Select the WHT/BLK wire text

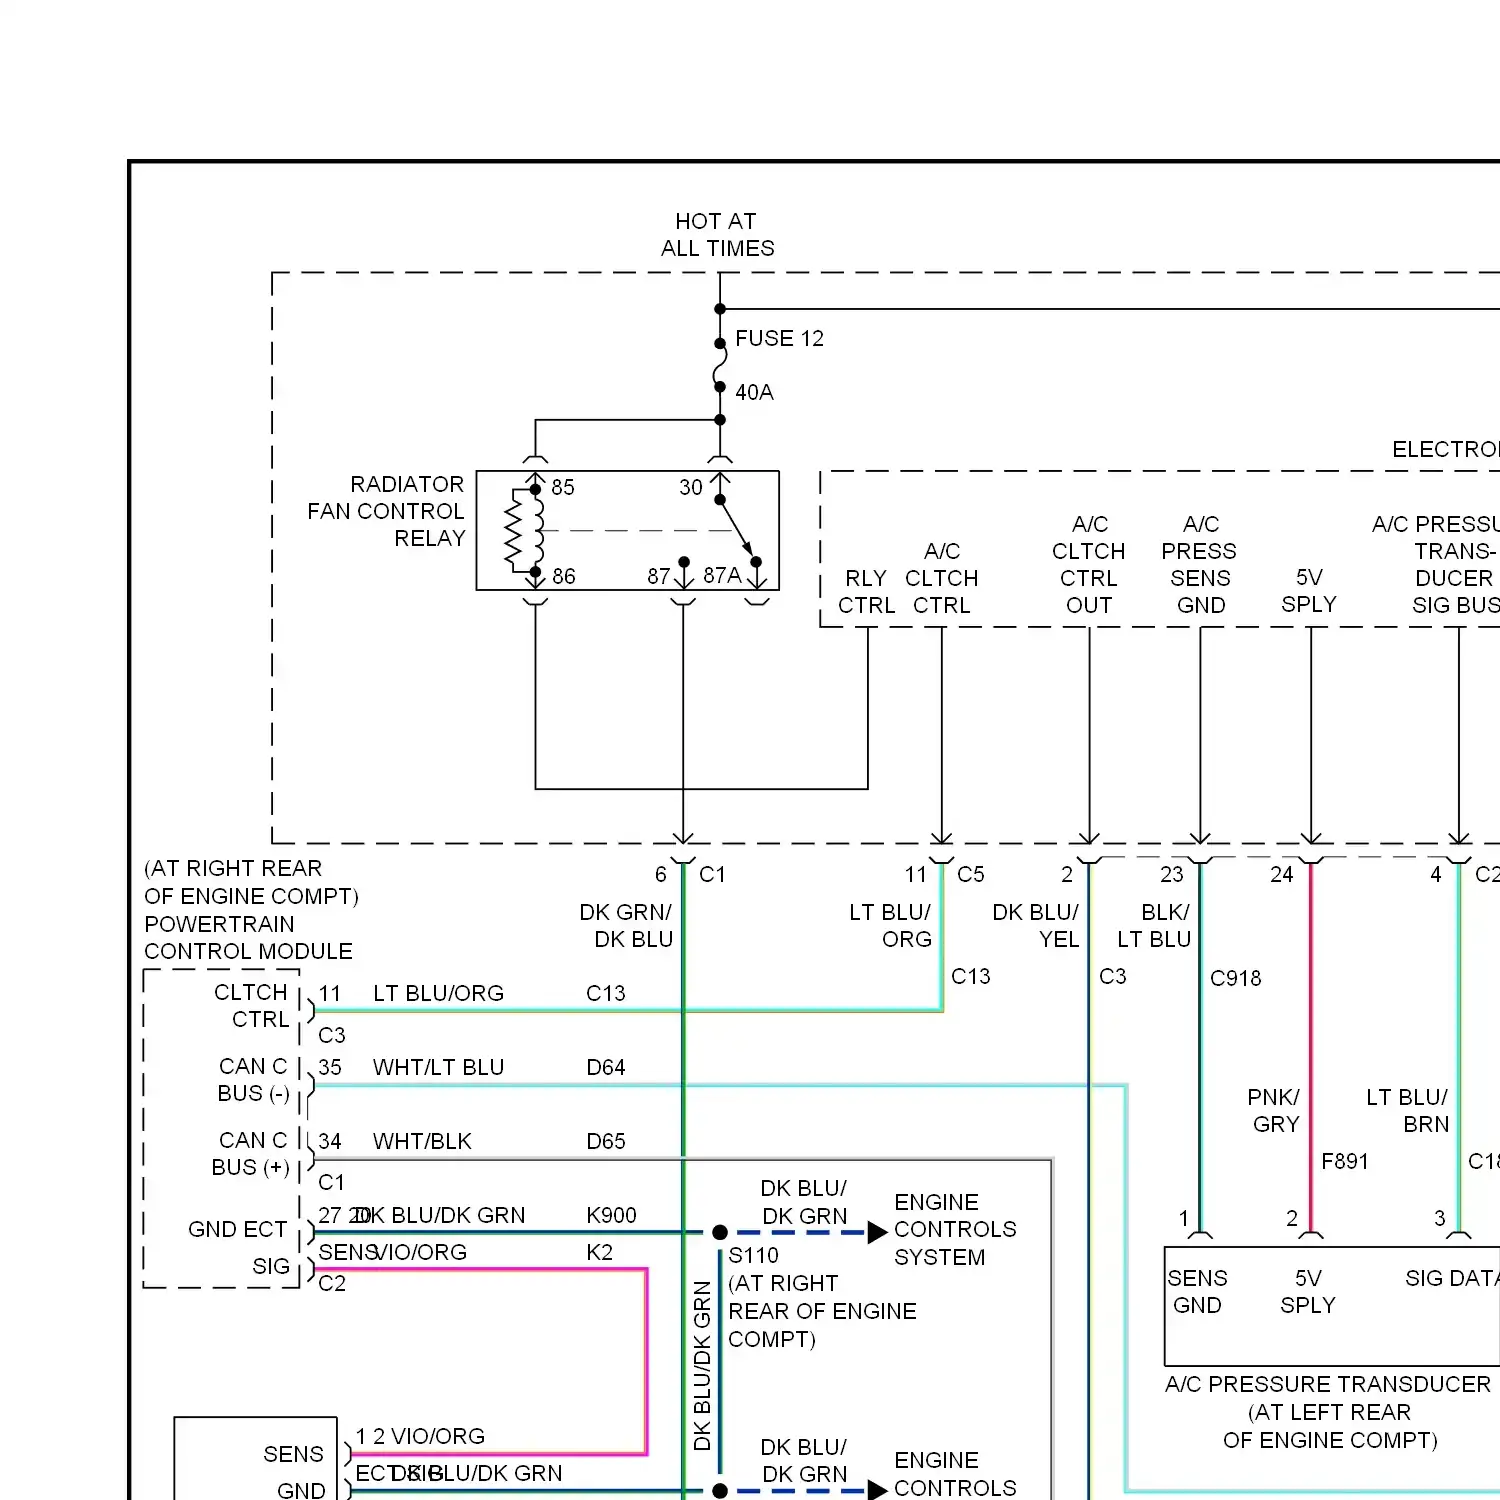[x=421, y=1141]
